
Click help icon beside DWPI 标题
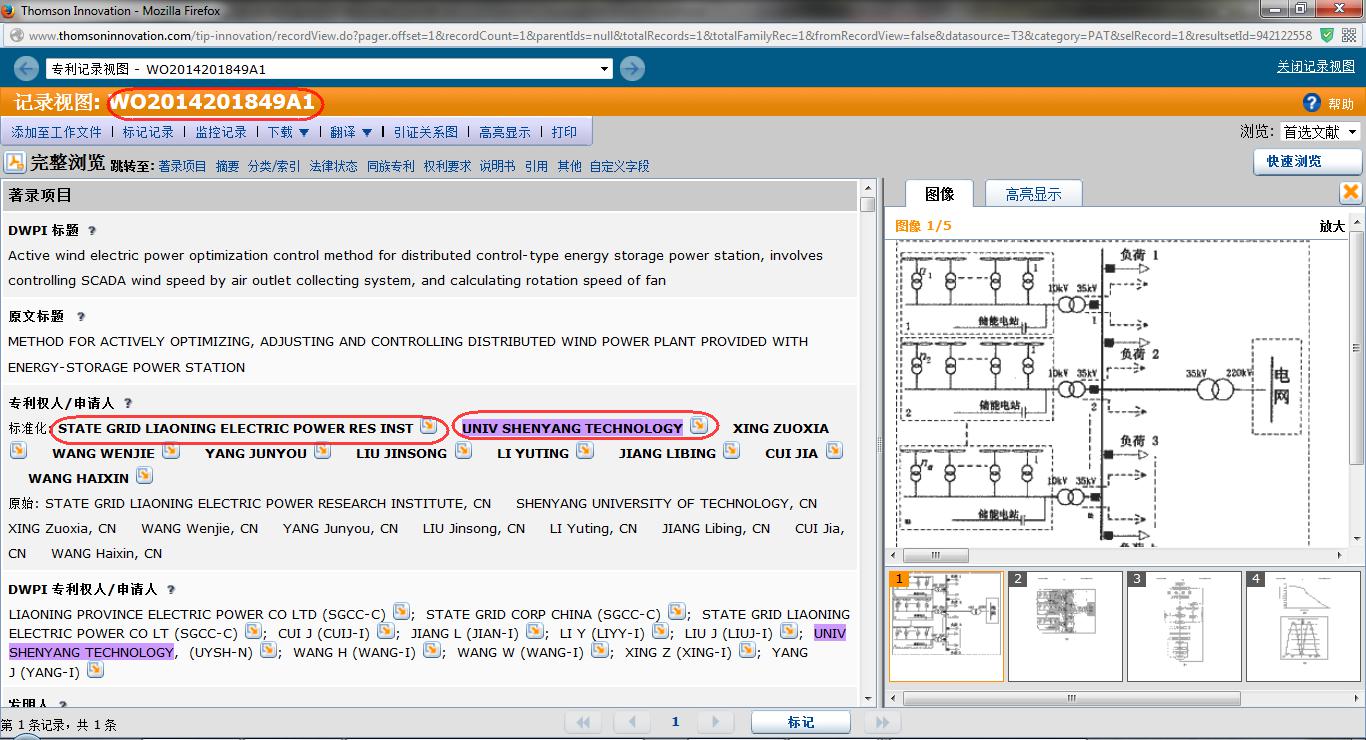(92, 231)
